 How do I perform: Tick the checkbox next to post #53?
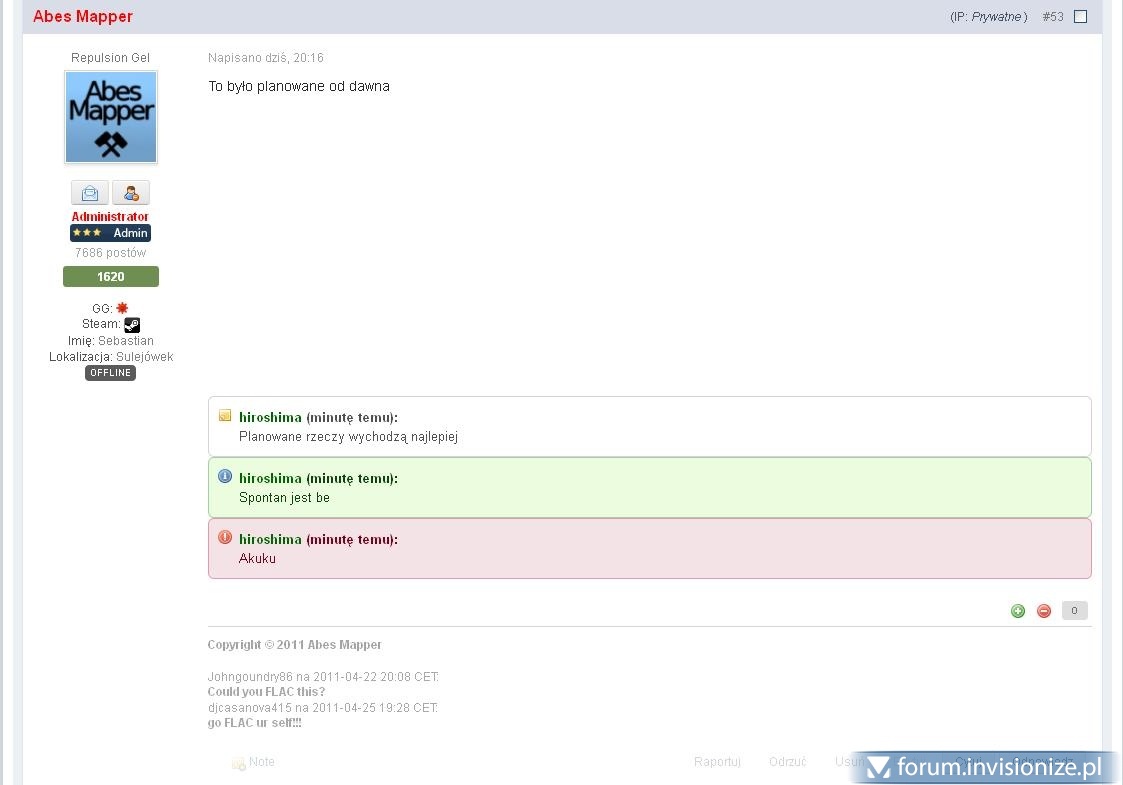[1080, 17]
